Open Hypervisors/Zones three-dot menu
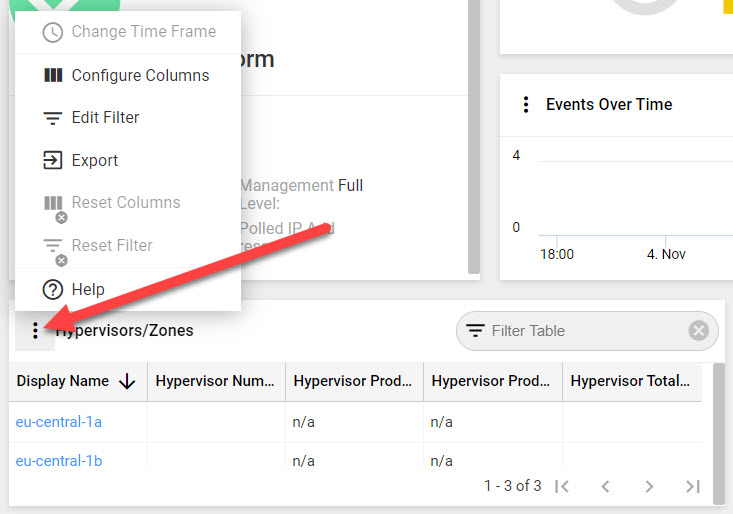Screen dimensions: 733x514 coord(35,331)
